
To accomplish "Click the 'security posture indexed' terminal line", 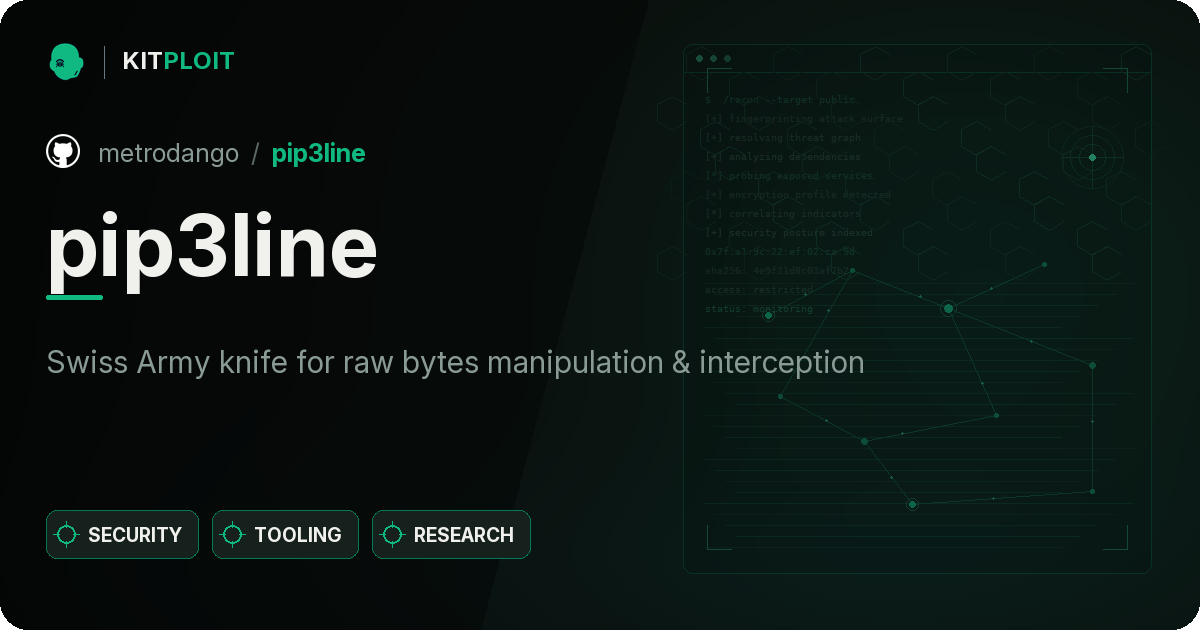I will (x=788, y=233).
